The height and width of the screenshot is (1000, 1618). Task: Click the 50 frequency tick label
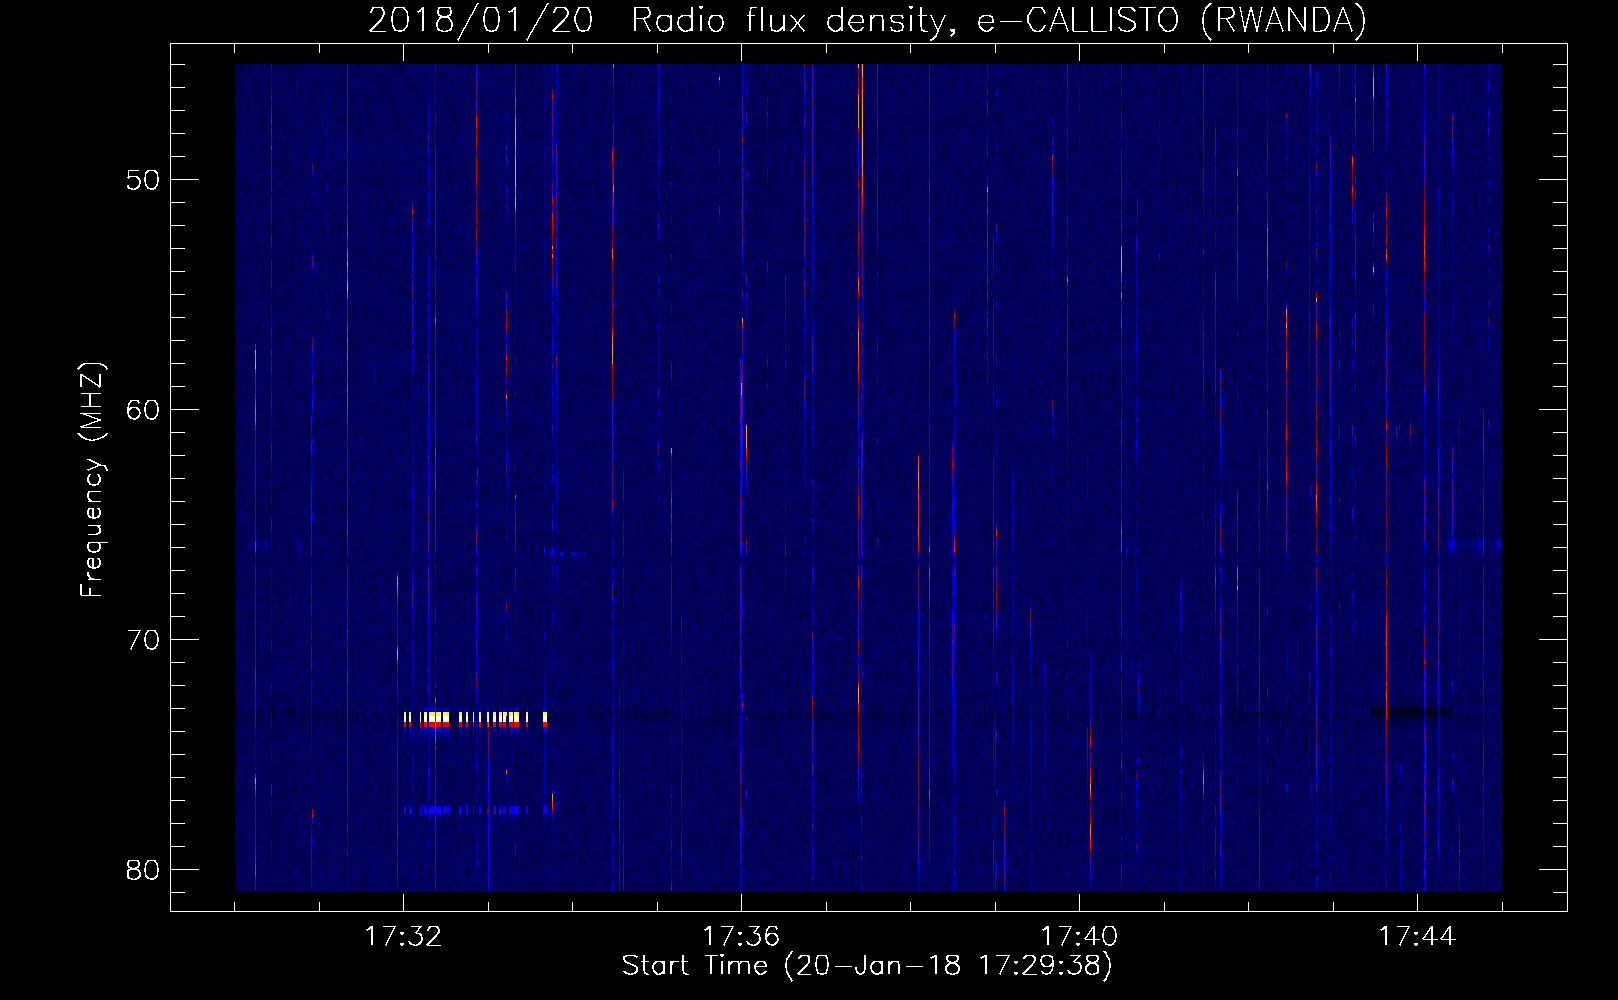(x=141, y=180)
